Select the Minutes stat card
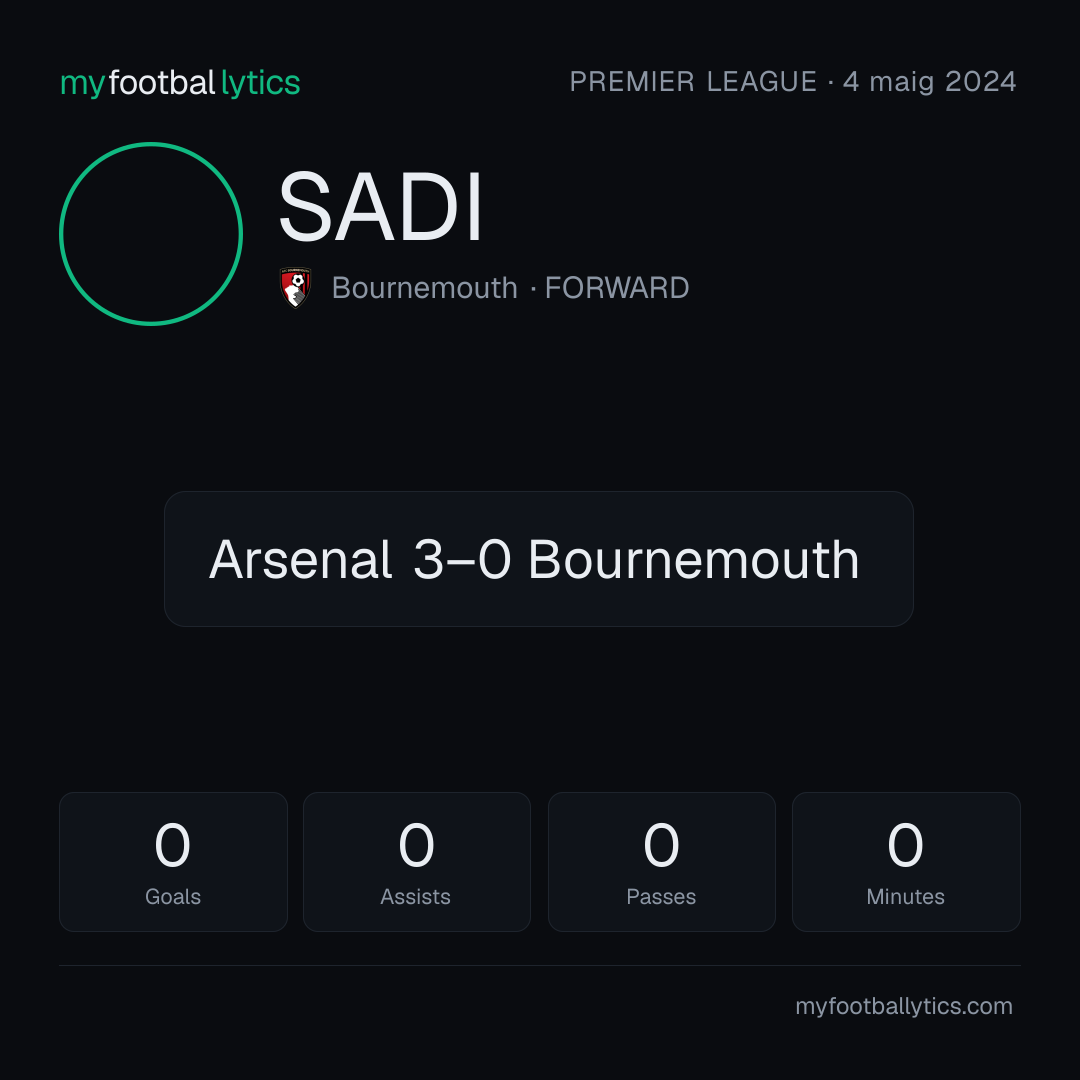 pos(906,862)
